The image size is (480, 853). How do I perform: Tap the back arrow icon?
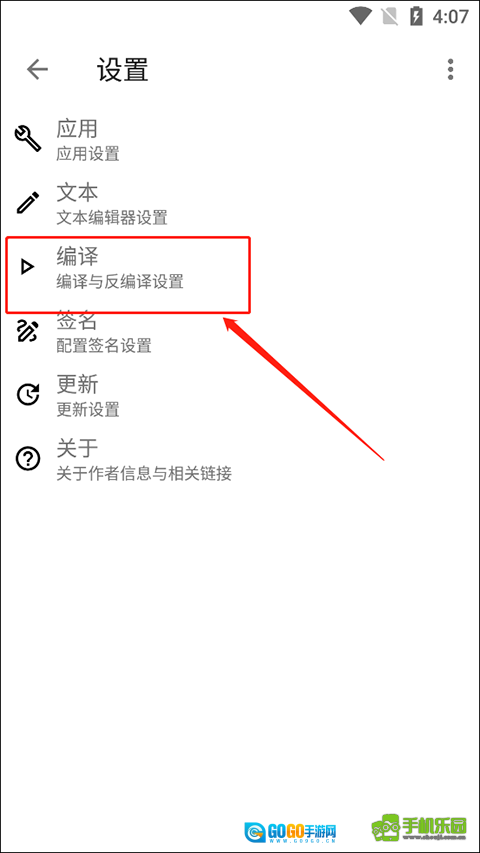pyautogui.click(x=38, y=70)
